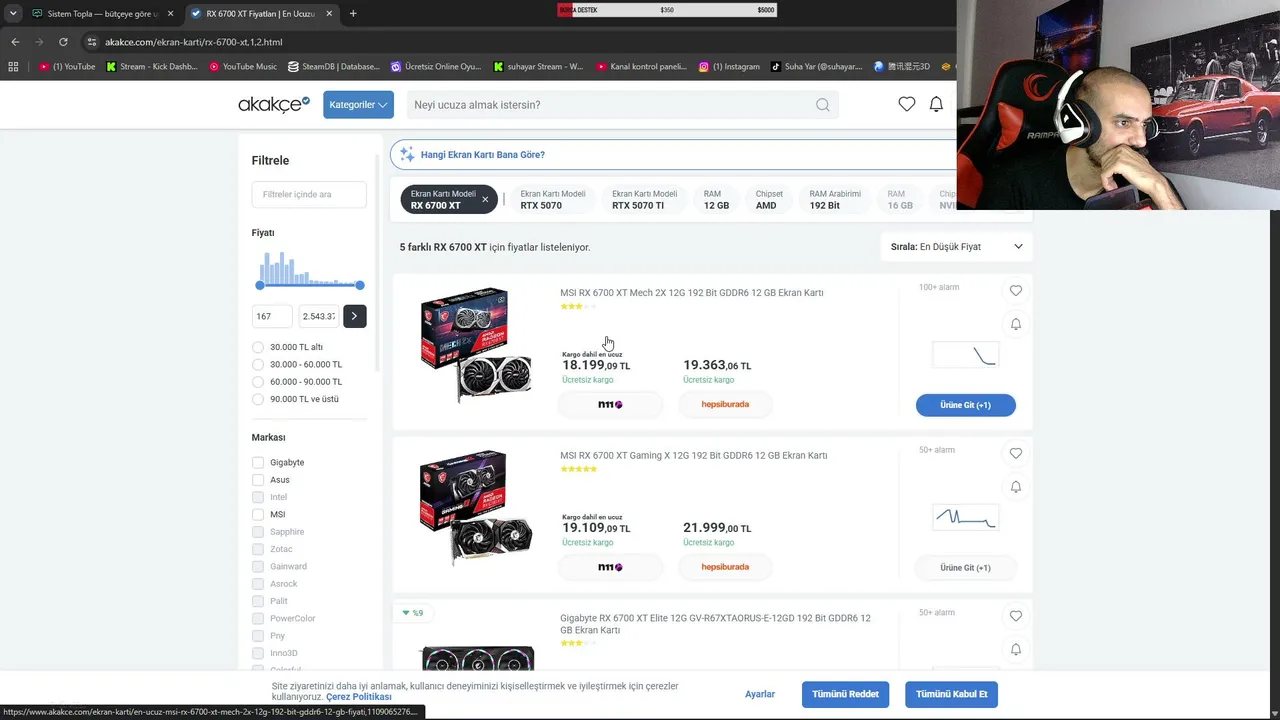Screen dimensions: 1280x720
Task: Set price alarm for MSI Mech 2X
Action: (x=1016, y=324)
